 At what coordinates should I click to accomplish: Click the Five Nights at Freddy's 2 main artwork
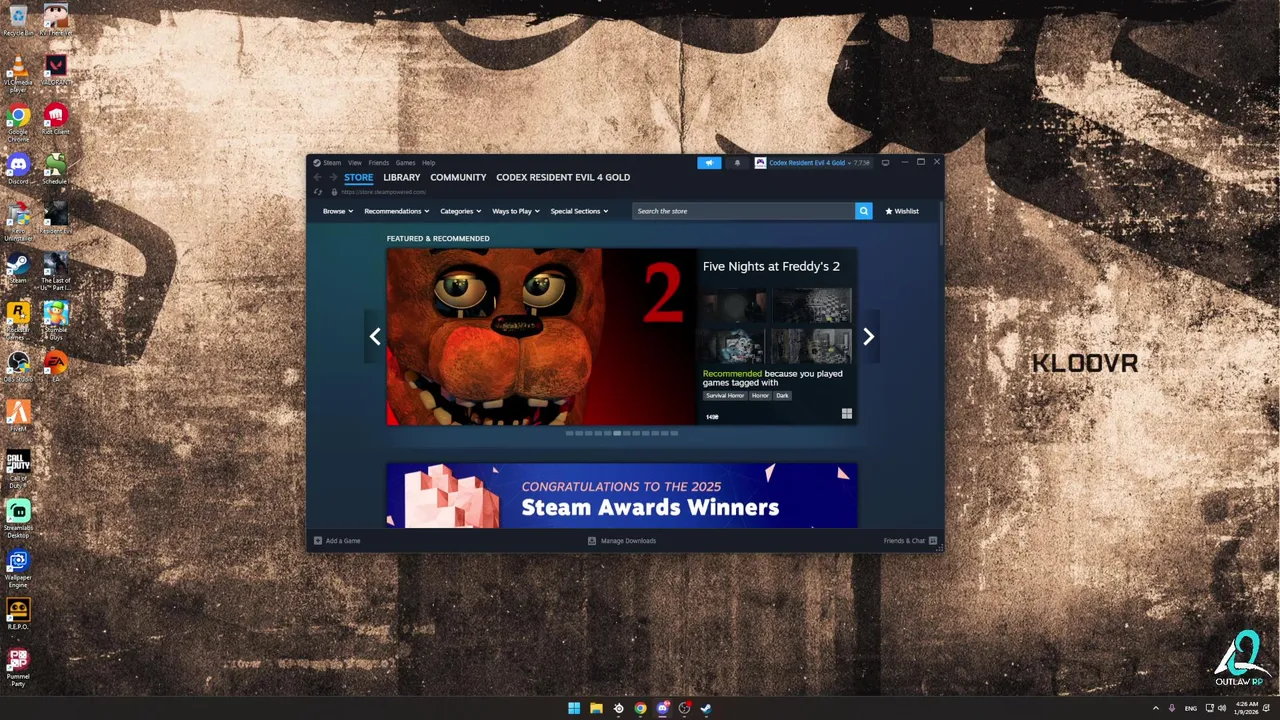[x=541, y=337]
